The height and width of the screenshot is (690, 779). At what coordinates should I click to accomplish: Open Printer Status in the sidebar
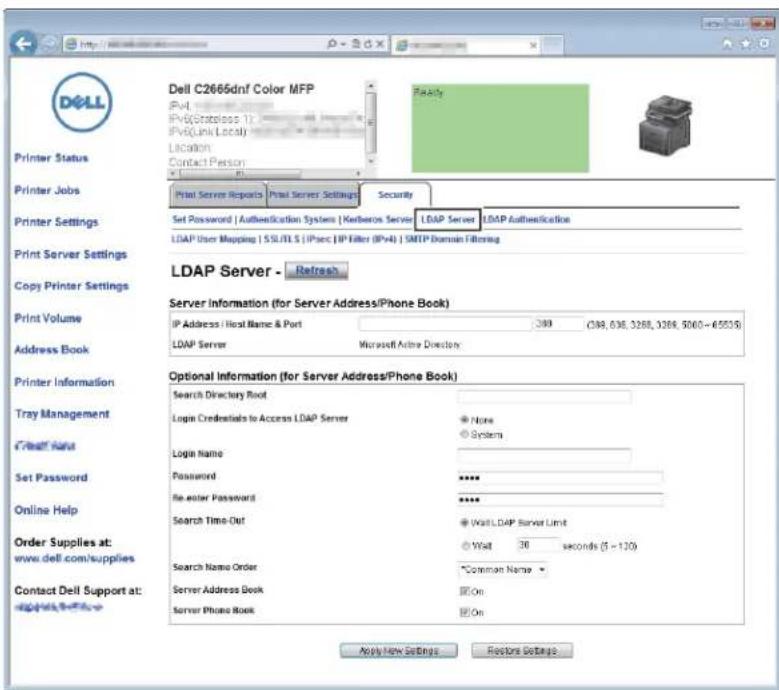click(x=51, y=158)
